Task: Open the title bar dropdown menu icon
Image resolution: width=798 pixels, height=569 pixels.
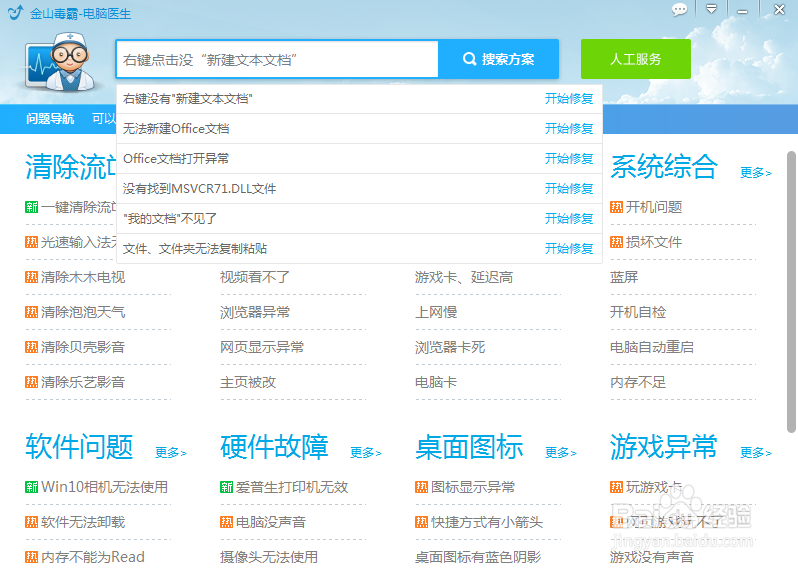Action: pos(711,9)
